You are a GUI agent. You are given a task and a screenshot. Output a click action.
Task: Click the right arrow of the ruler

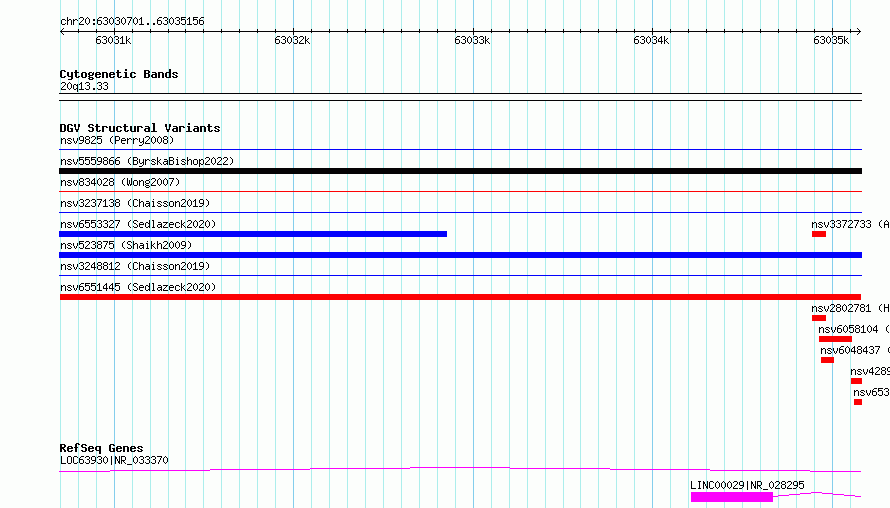click(859, 31)
